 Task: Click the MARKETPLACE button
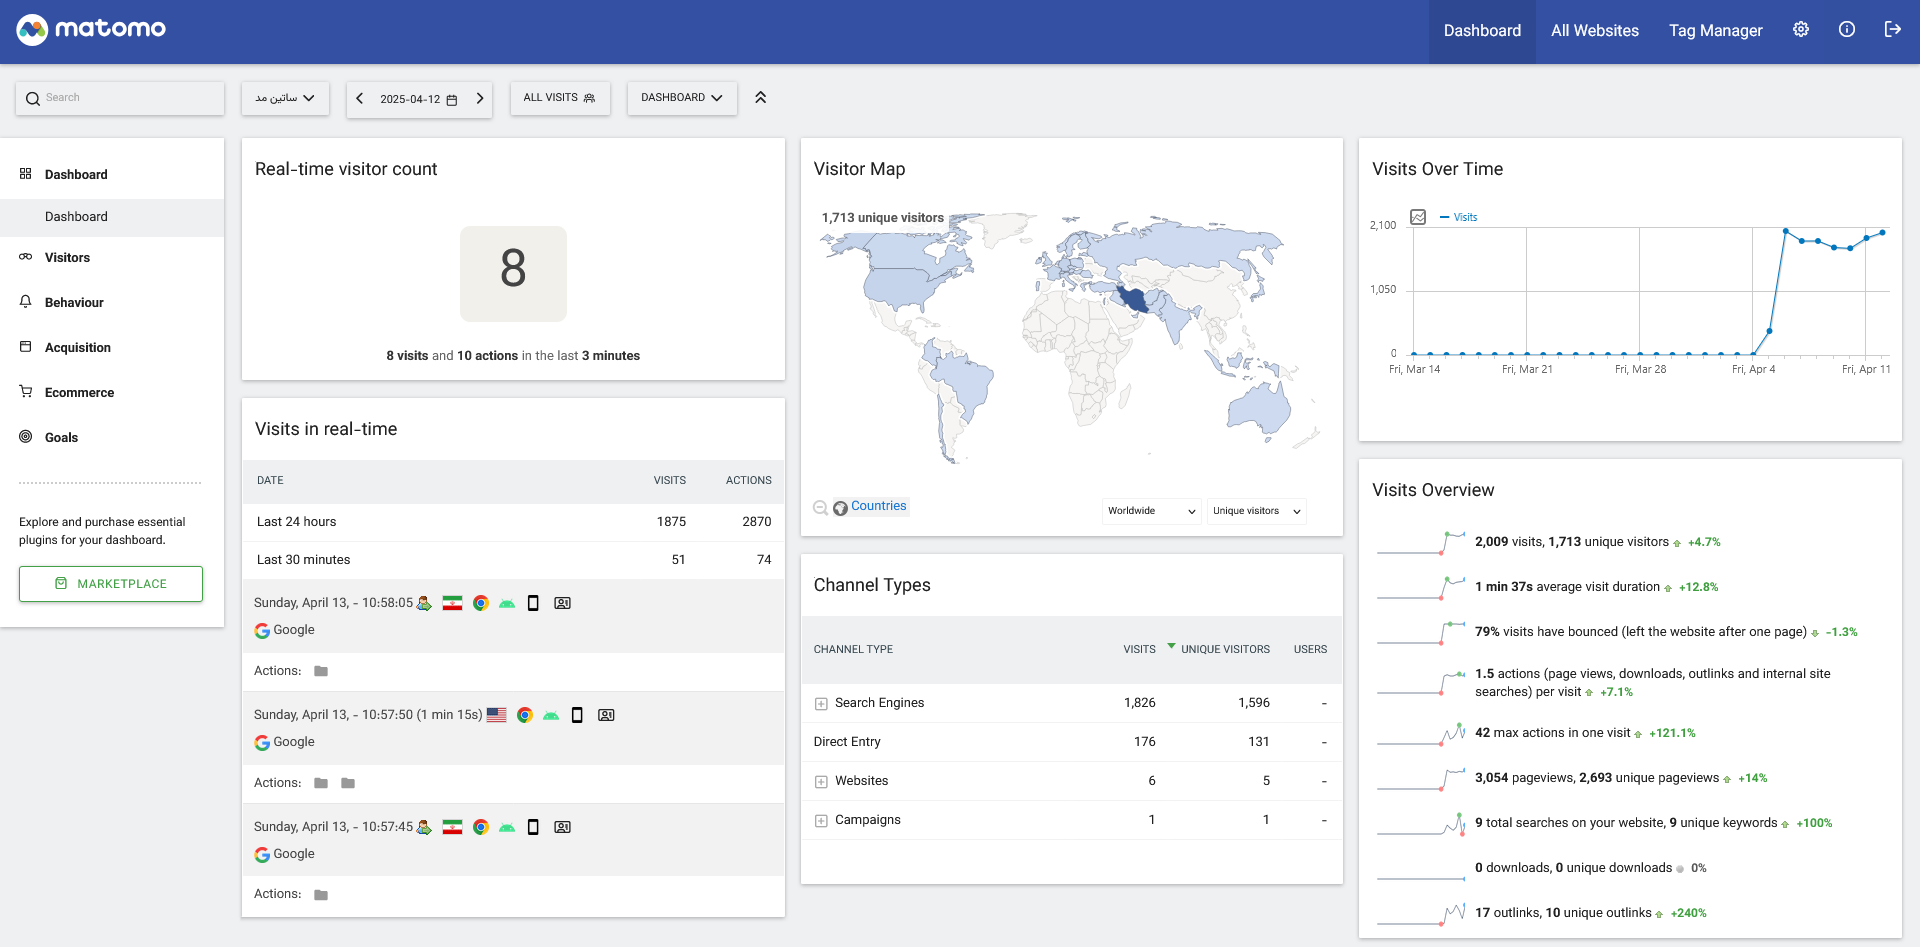[x=111, y=584]
